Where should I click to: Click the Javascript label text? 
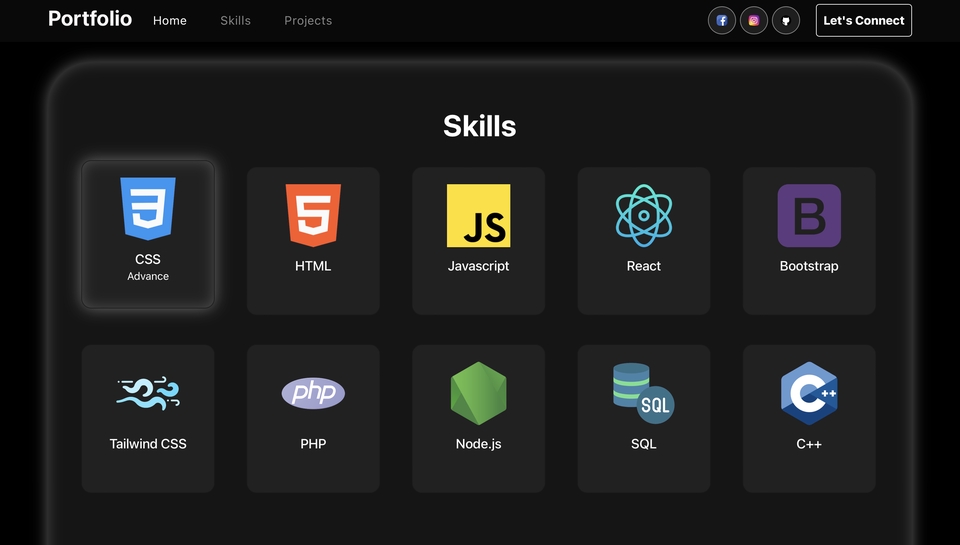click(479, 266)
